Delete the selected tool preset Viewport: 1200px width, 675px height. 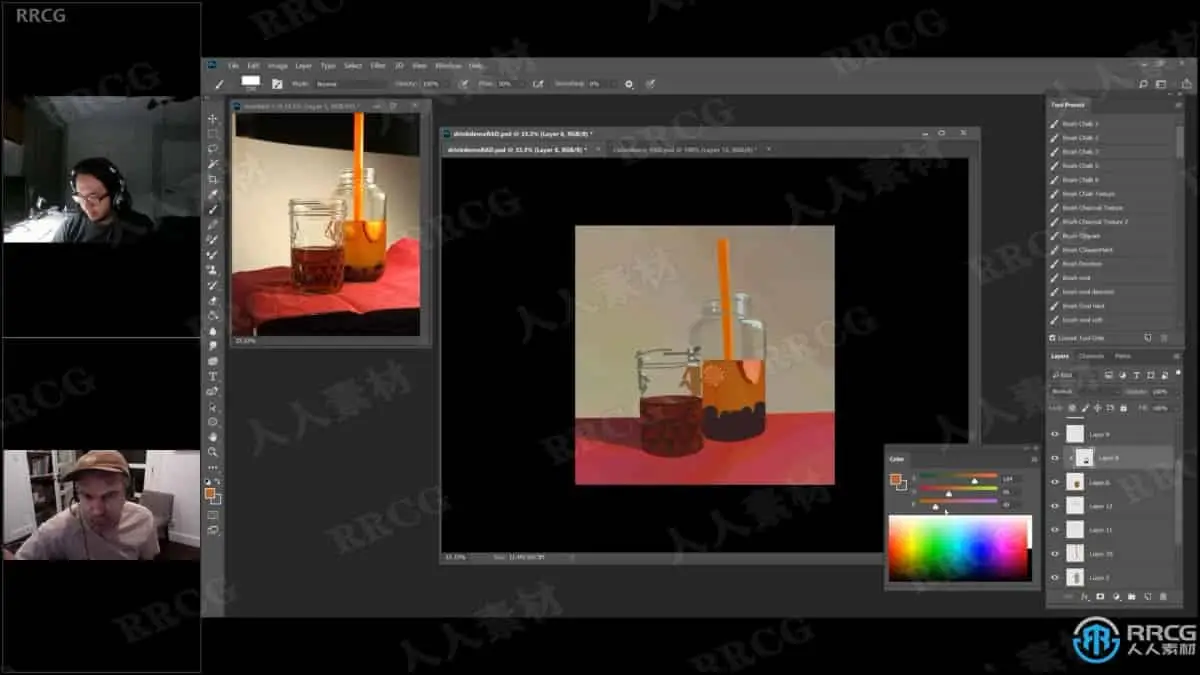click(1164, 338)
